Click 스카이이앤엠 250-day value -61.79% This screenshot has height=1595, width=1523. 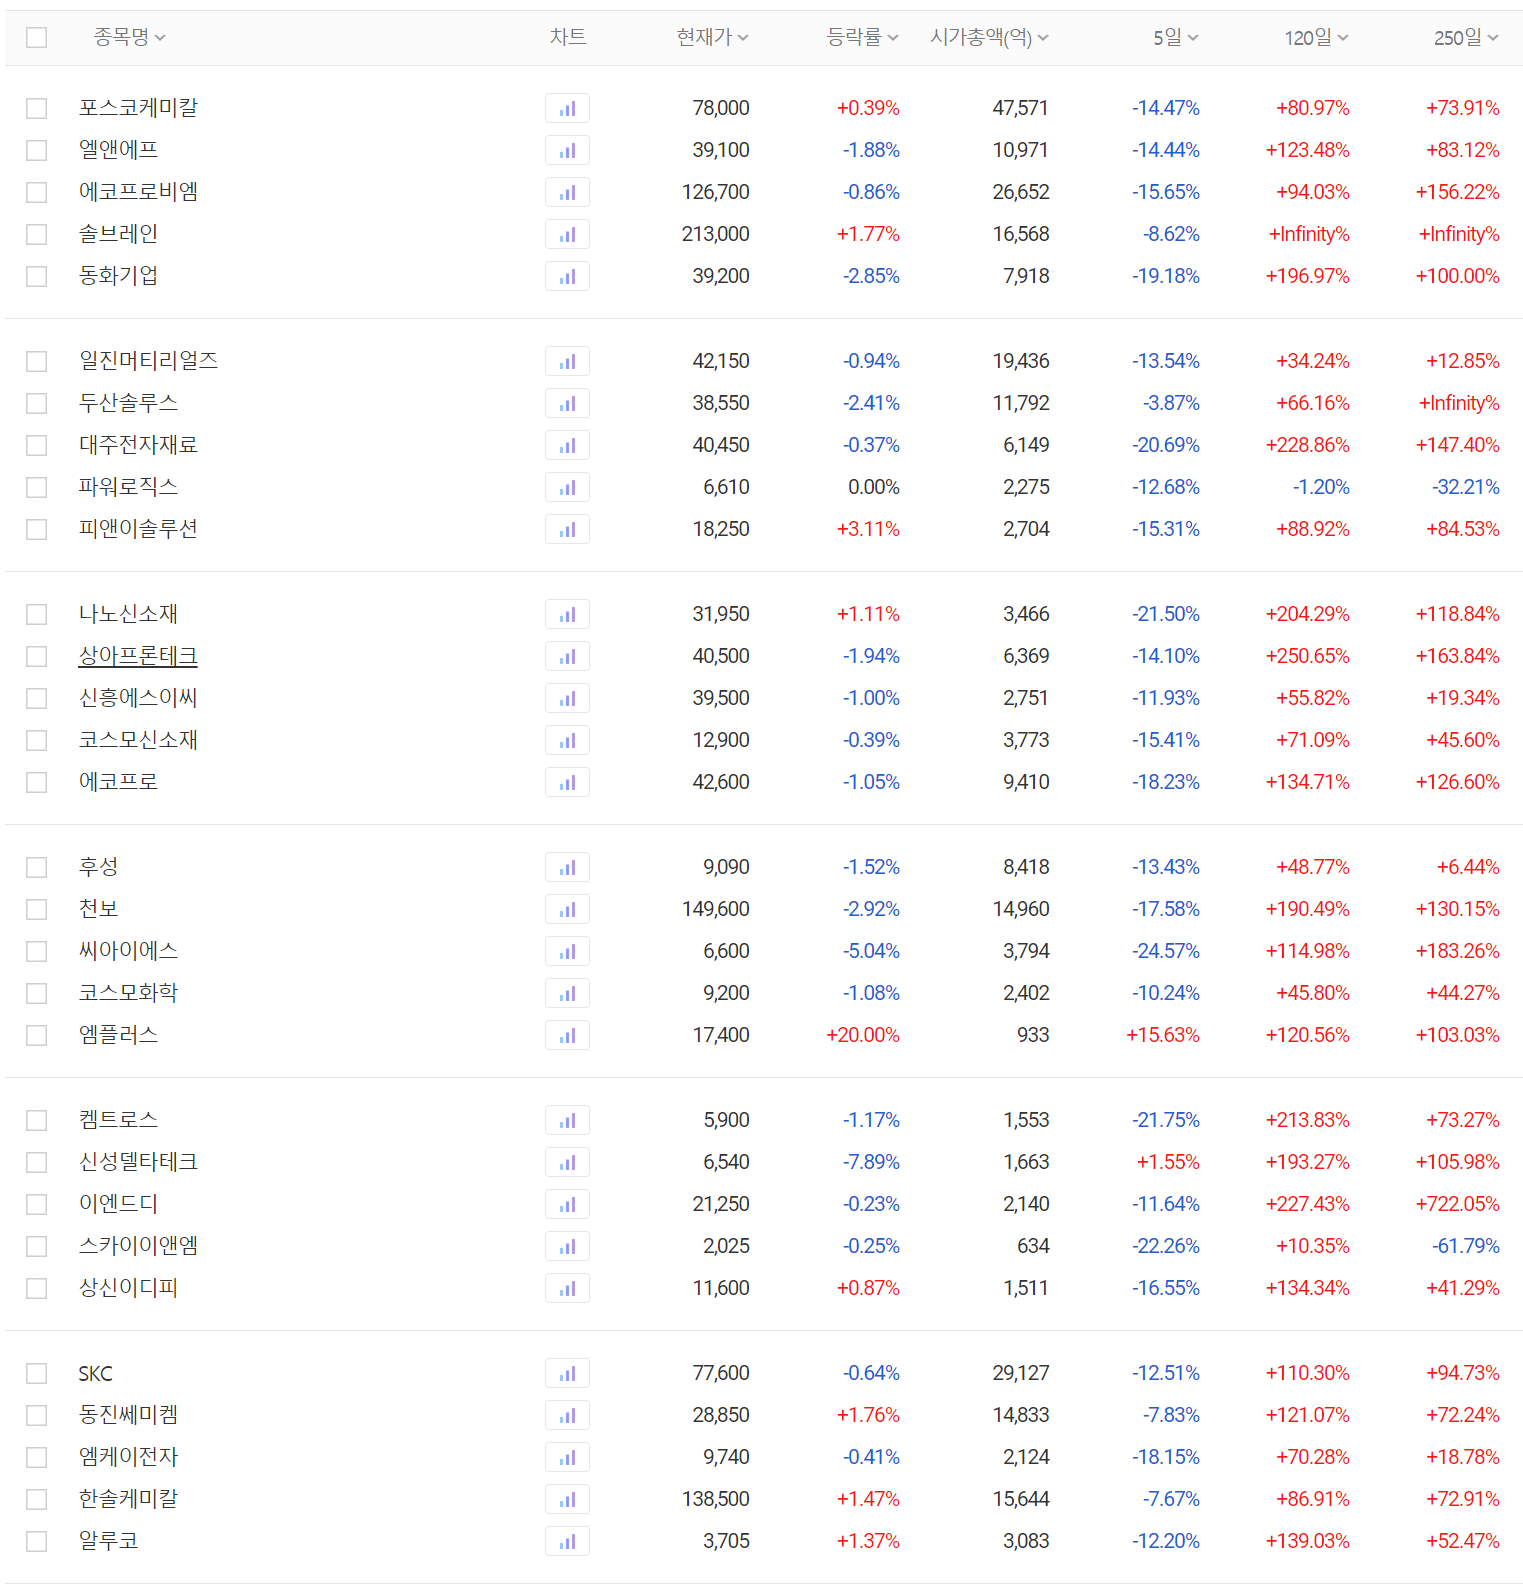coord(1466,1246)
